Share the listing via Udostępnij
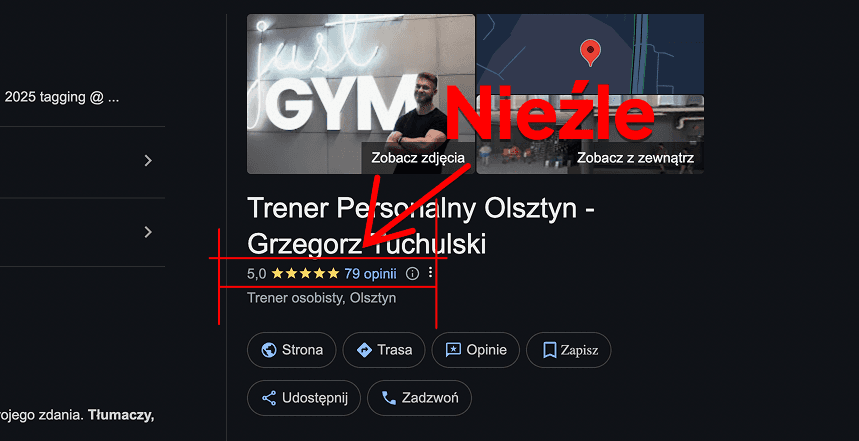This screenshot has width=859, height=441. coord(304,398)
